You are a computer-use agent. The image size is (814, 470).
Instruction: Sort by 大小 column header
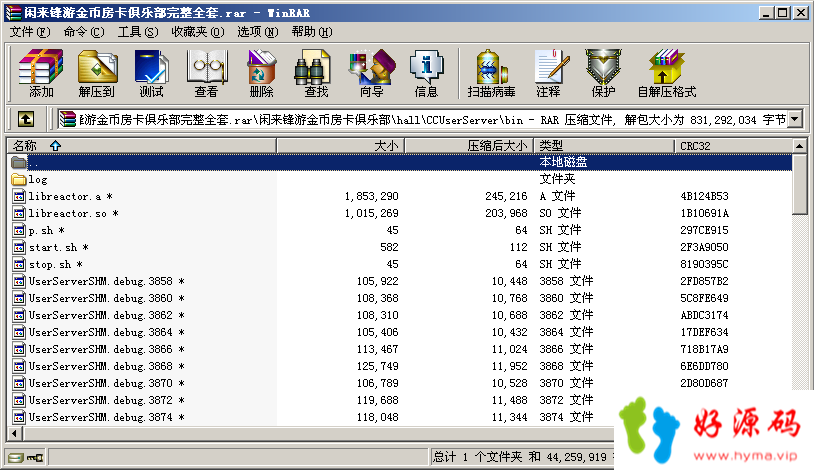pyautogui.click(x=341, y=146)
